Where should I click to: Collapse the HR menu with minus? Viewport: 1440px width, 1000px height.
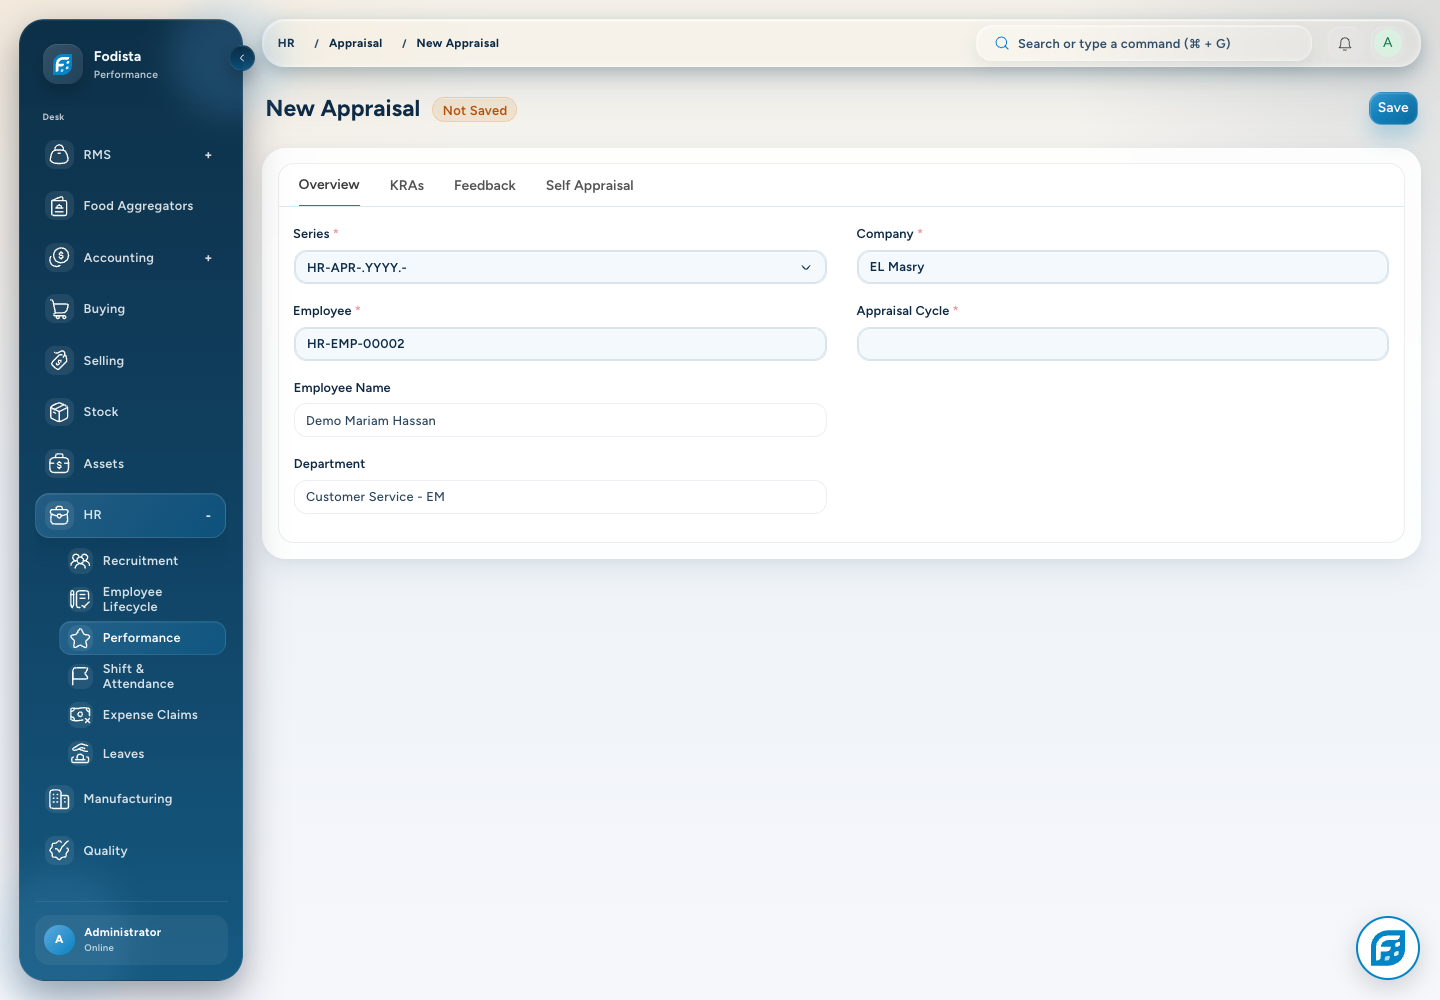coord(208,516)
